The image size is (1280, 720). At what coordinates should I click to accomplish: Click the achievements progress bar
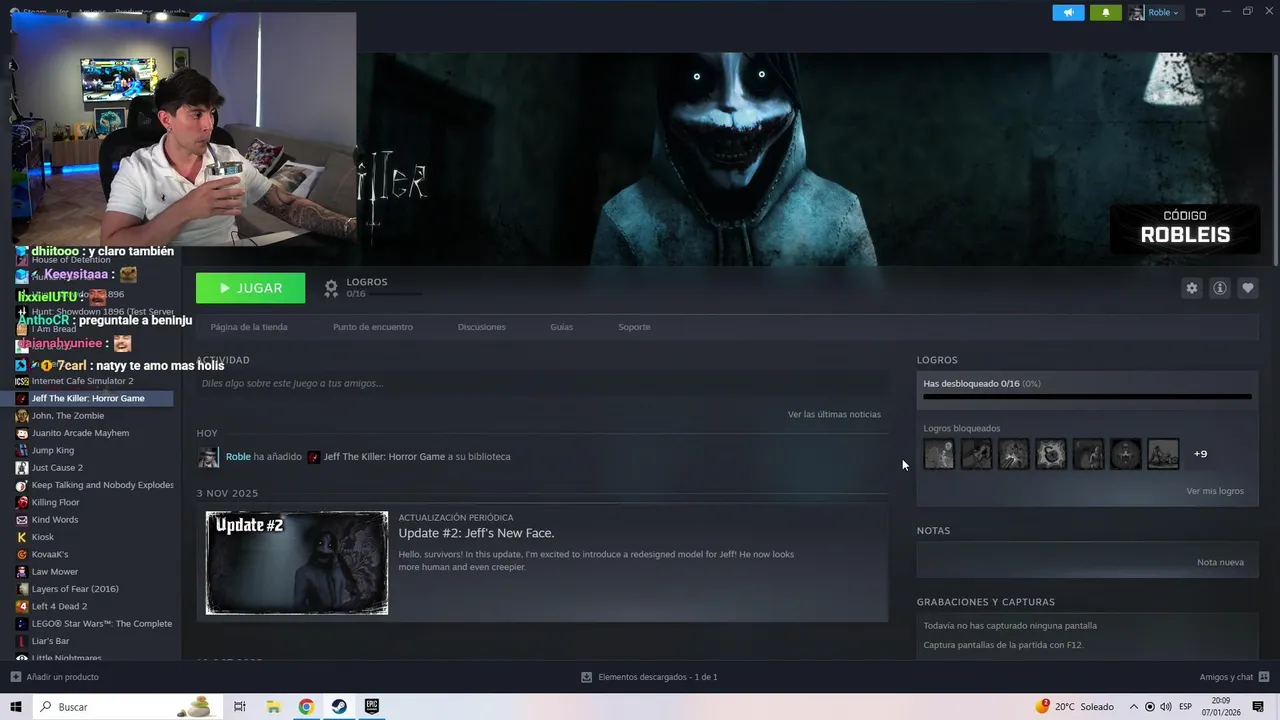pos(1087,397)
